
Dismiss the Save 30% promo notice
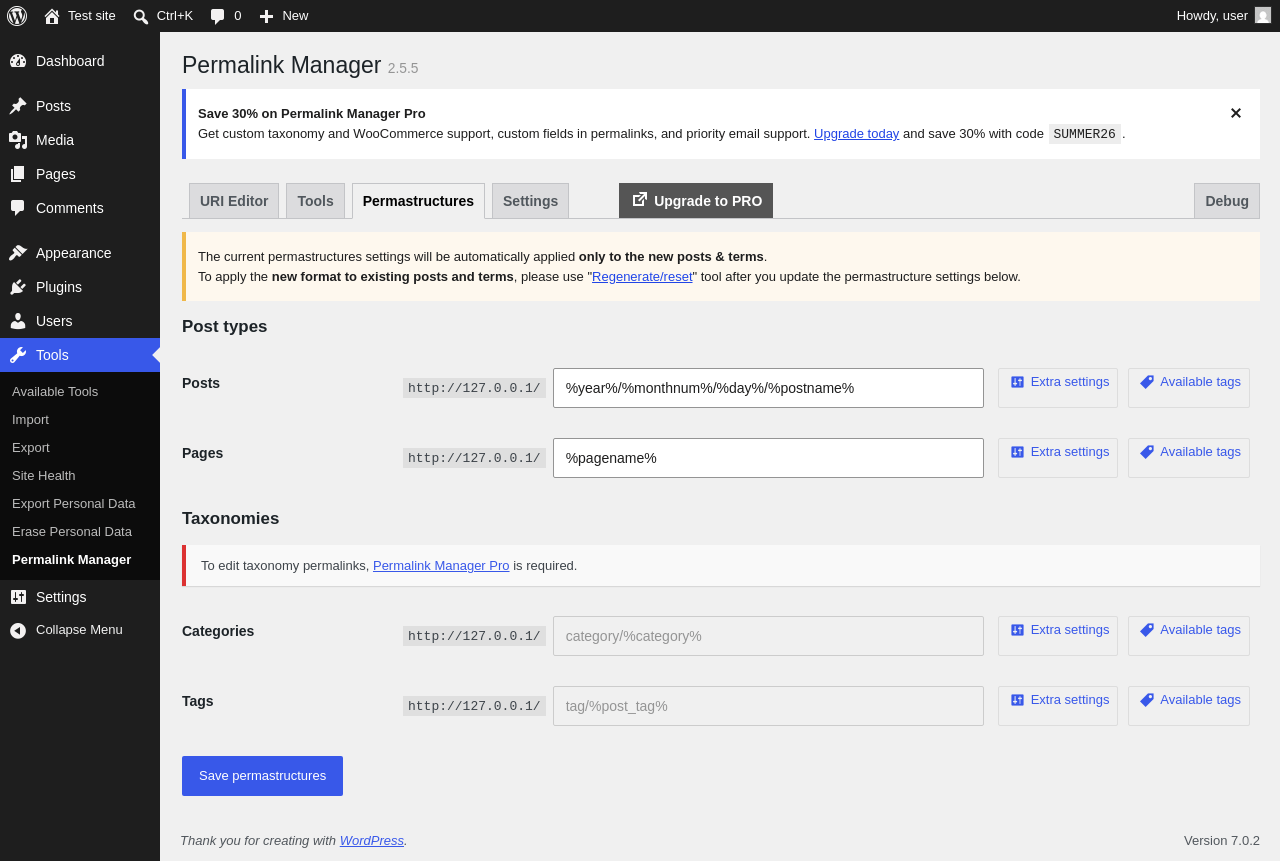pos(1236,113)
